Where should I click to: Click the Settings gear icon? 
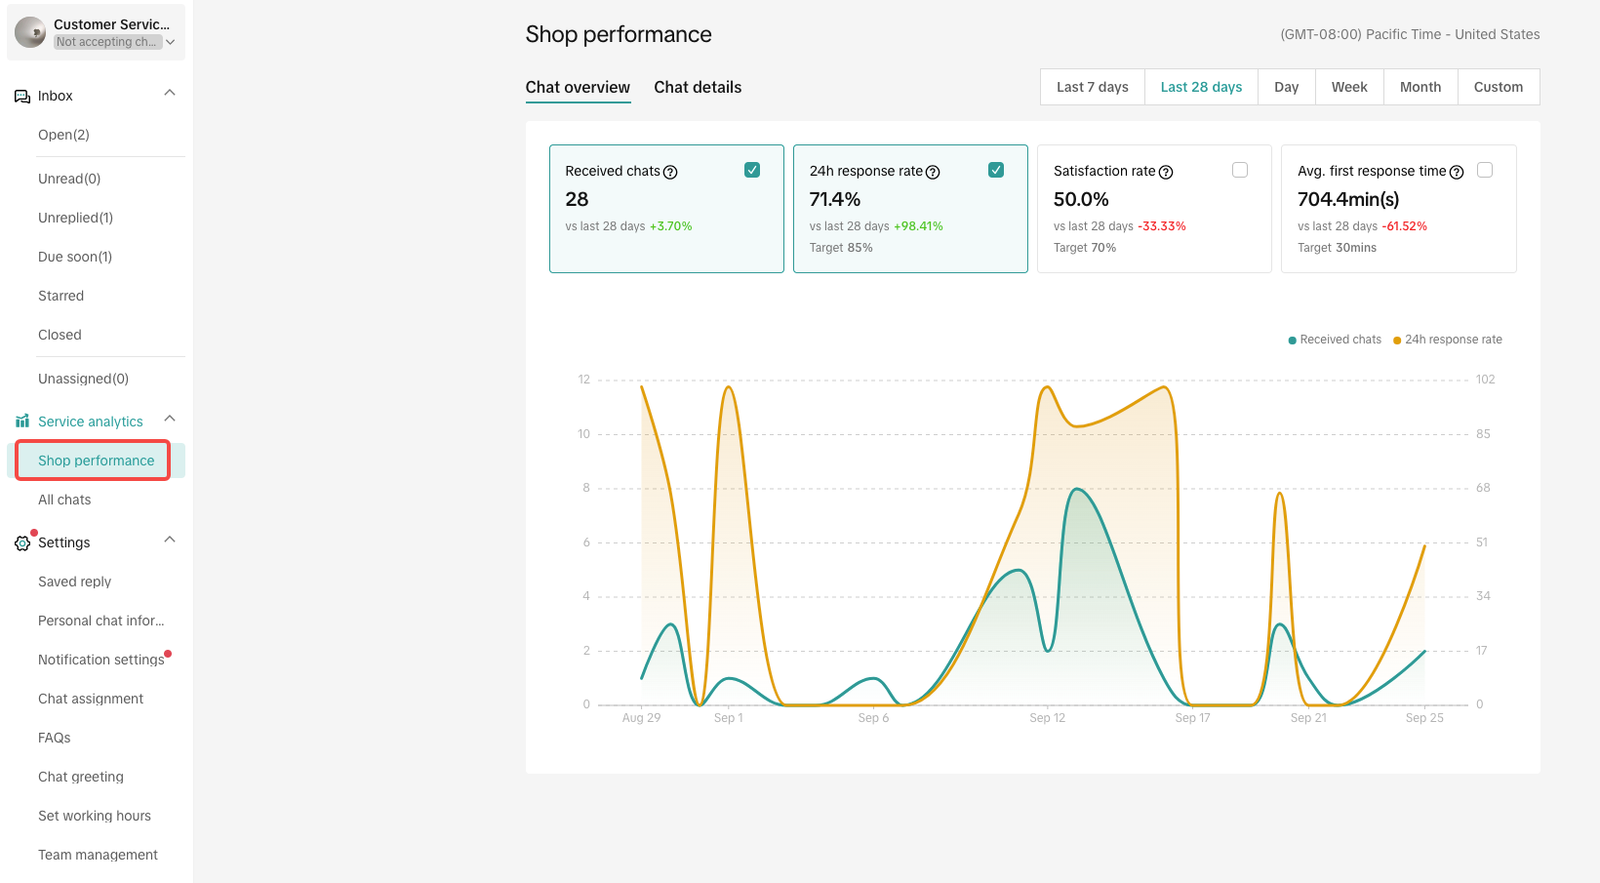coord(22,543)
